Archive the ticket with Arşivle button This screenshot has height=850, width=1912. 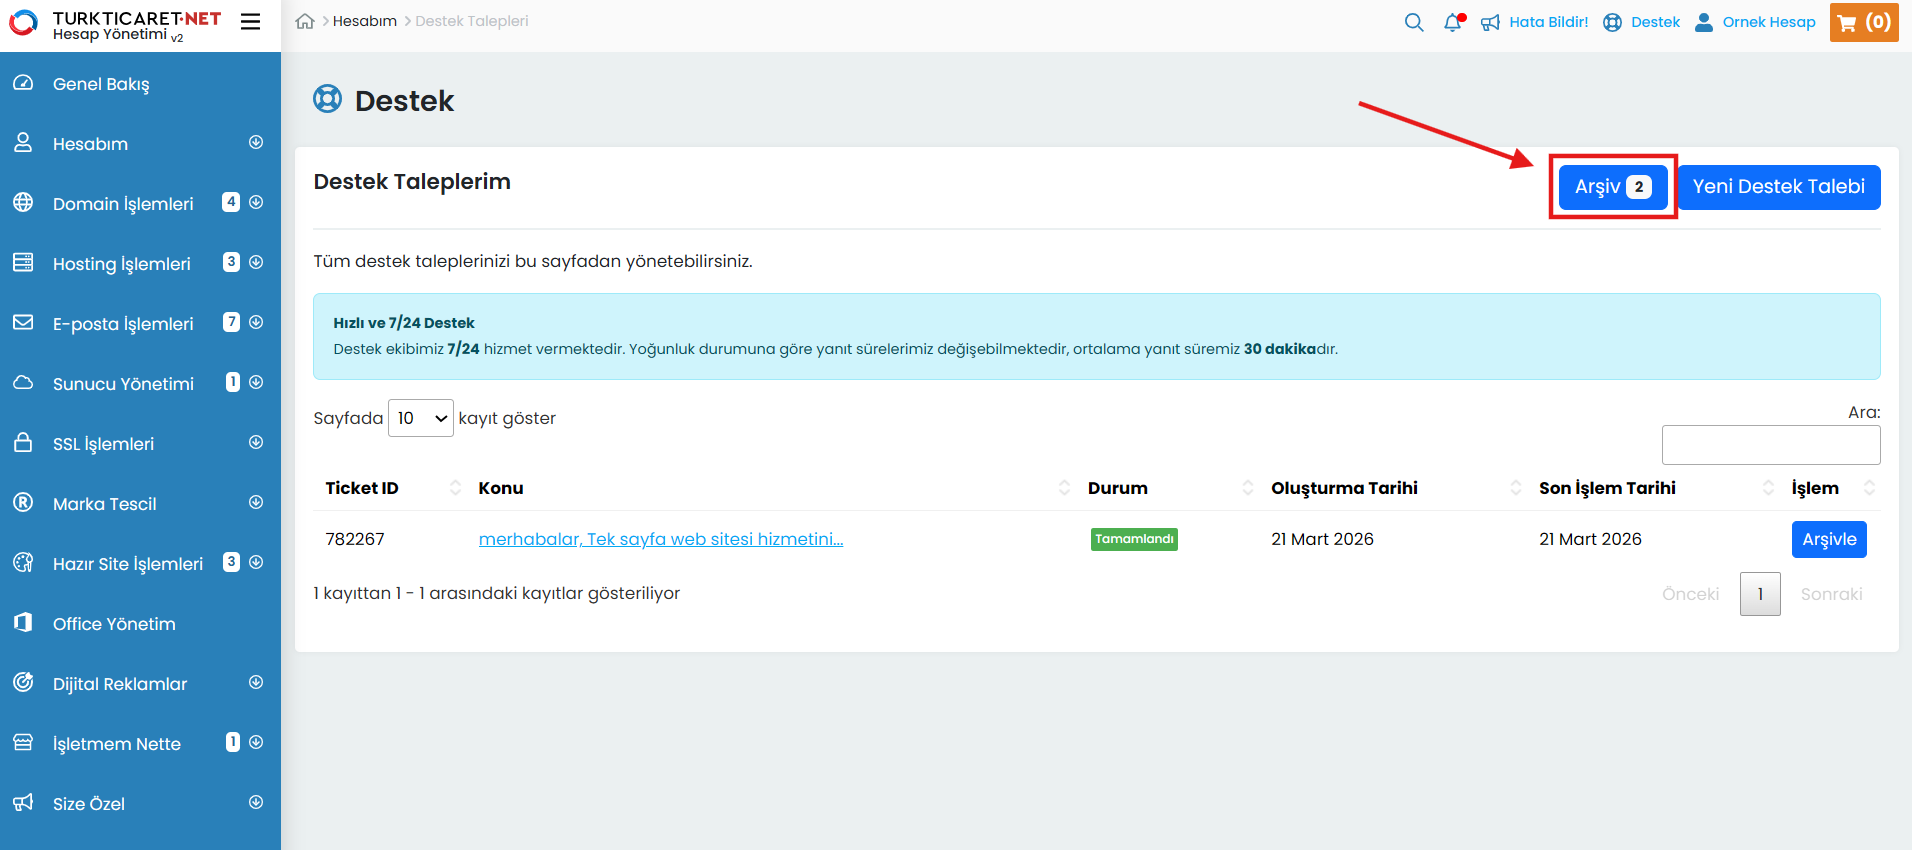pos(1828,539)
